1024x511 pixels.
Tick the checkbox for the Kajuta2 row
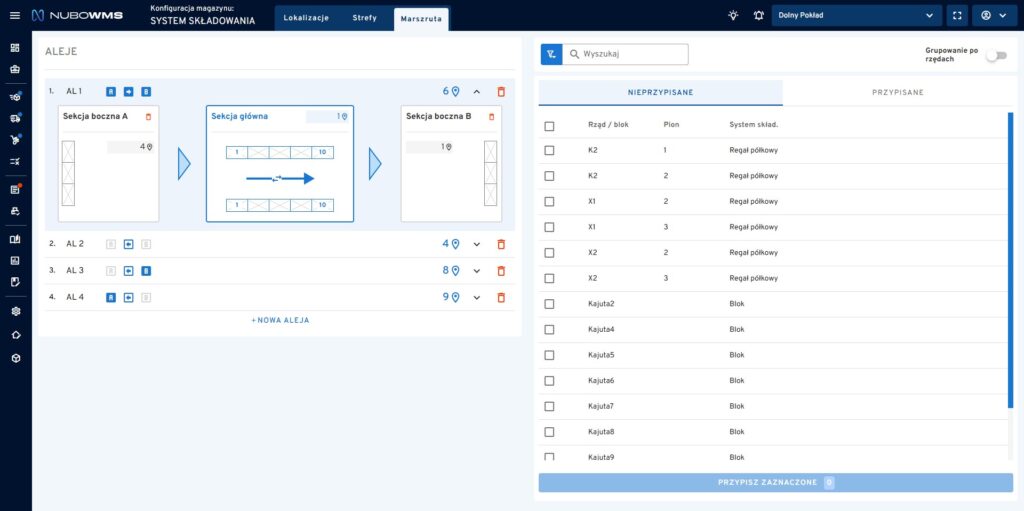[549, 303]
